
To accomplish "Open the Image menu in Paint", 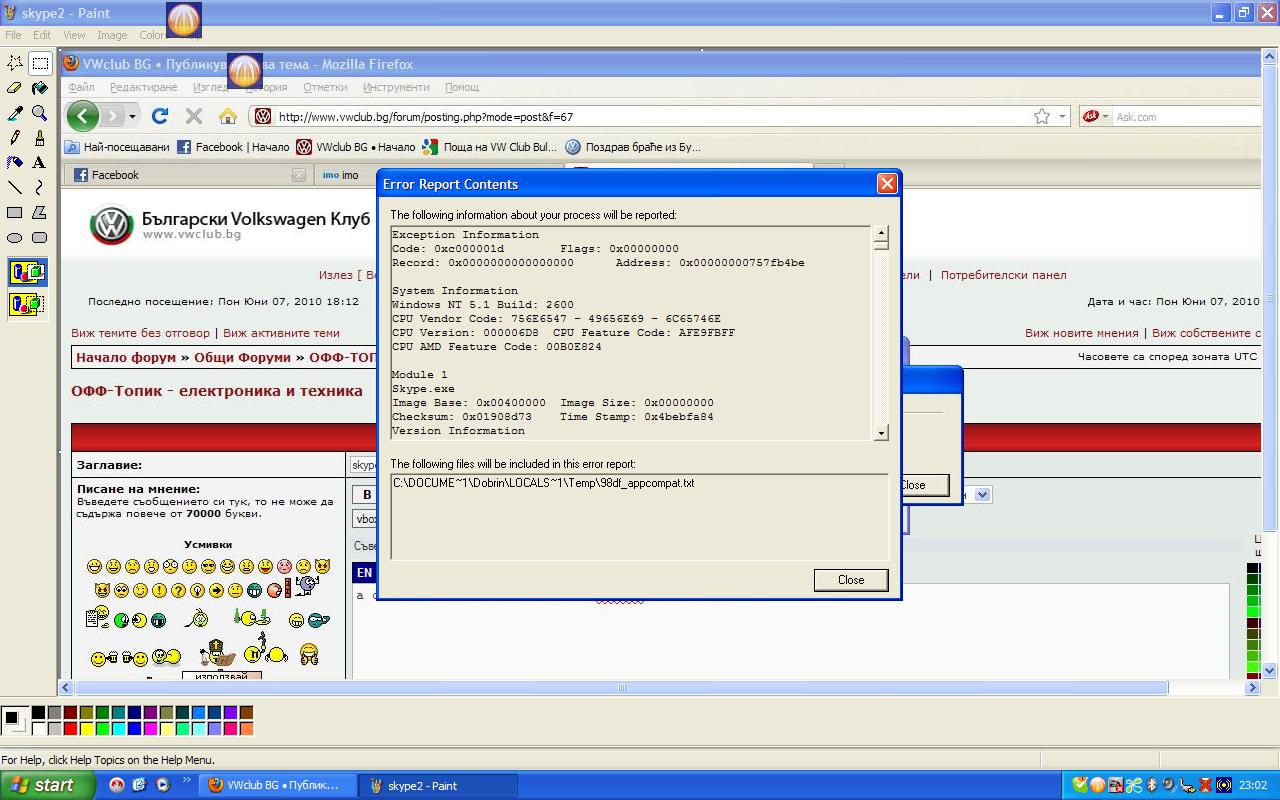I will 112,35.
